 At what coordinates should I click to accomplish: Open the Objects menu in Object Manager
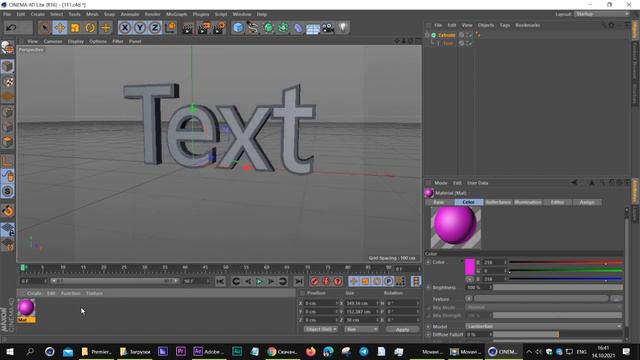point(486,25)
